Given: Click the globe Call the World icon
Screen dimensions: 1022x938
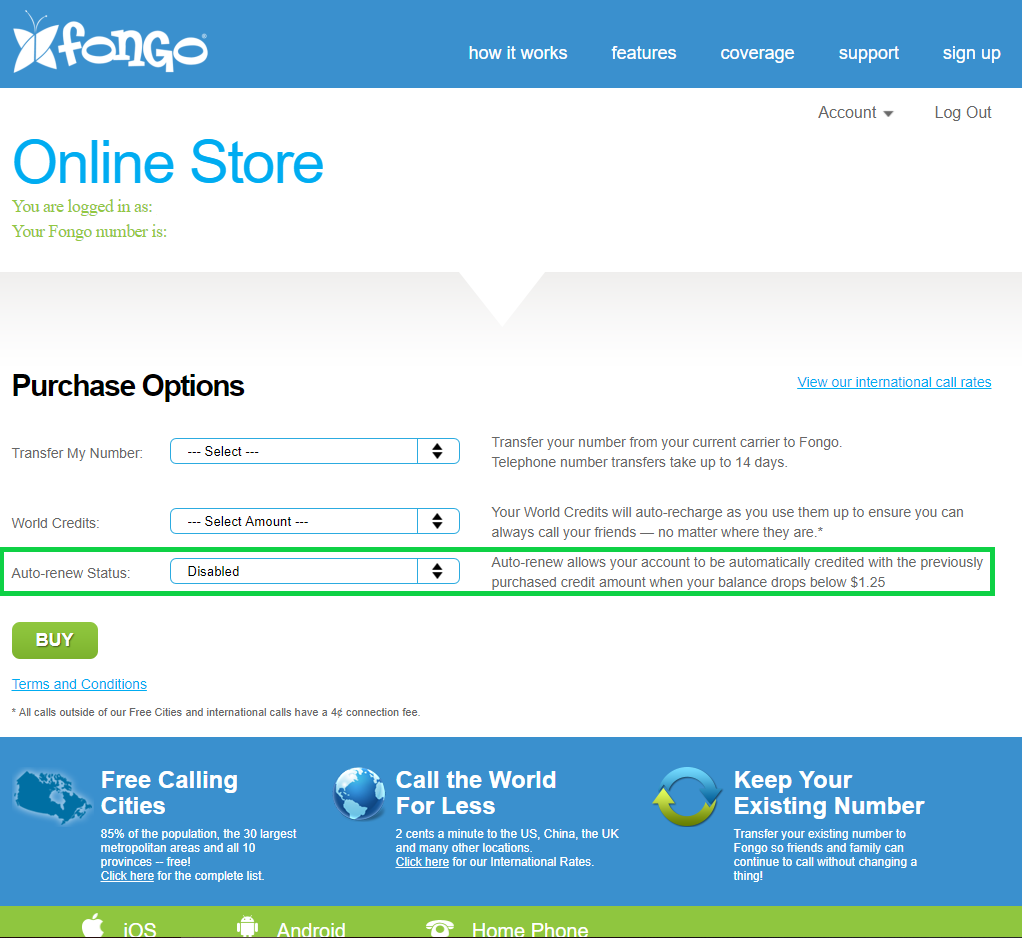Looking at the screenshot, I should 359,794.
